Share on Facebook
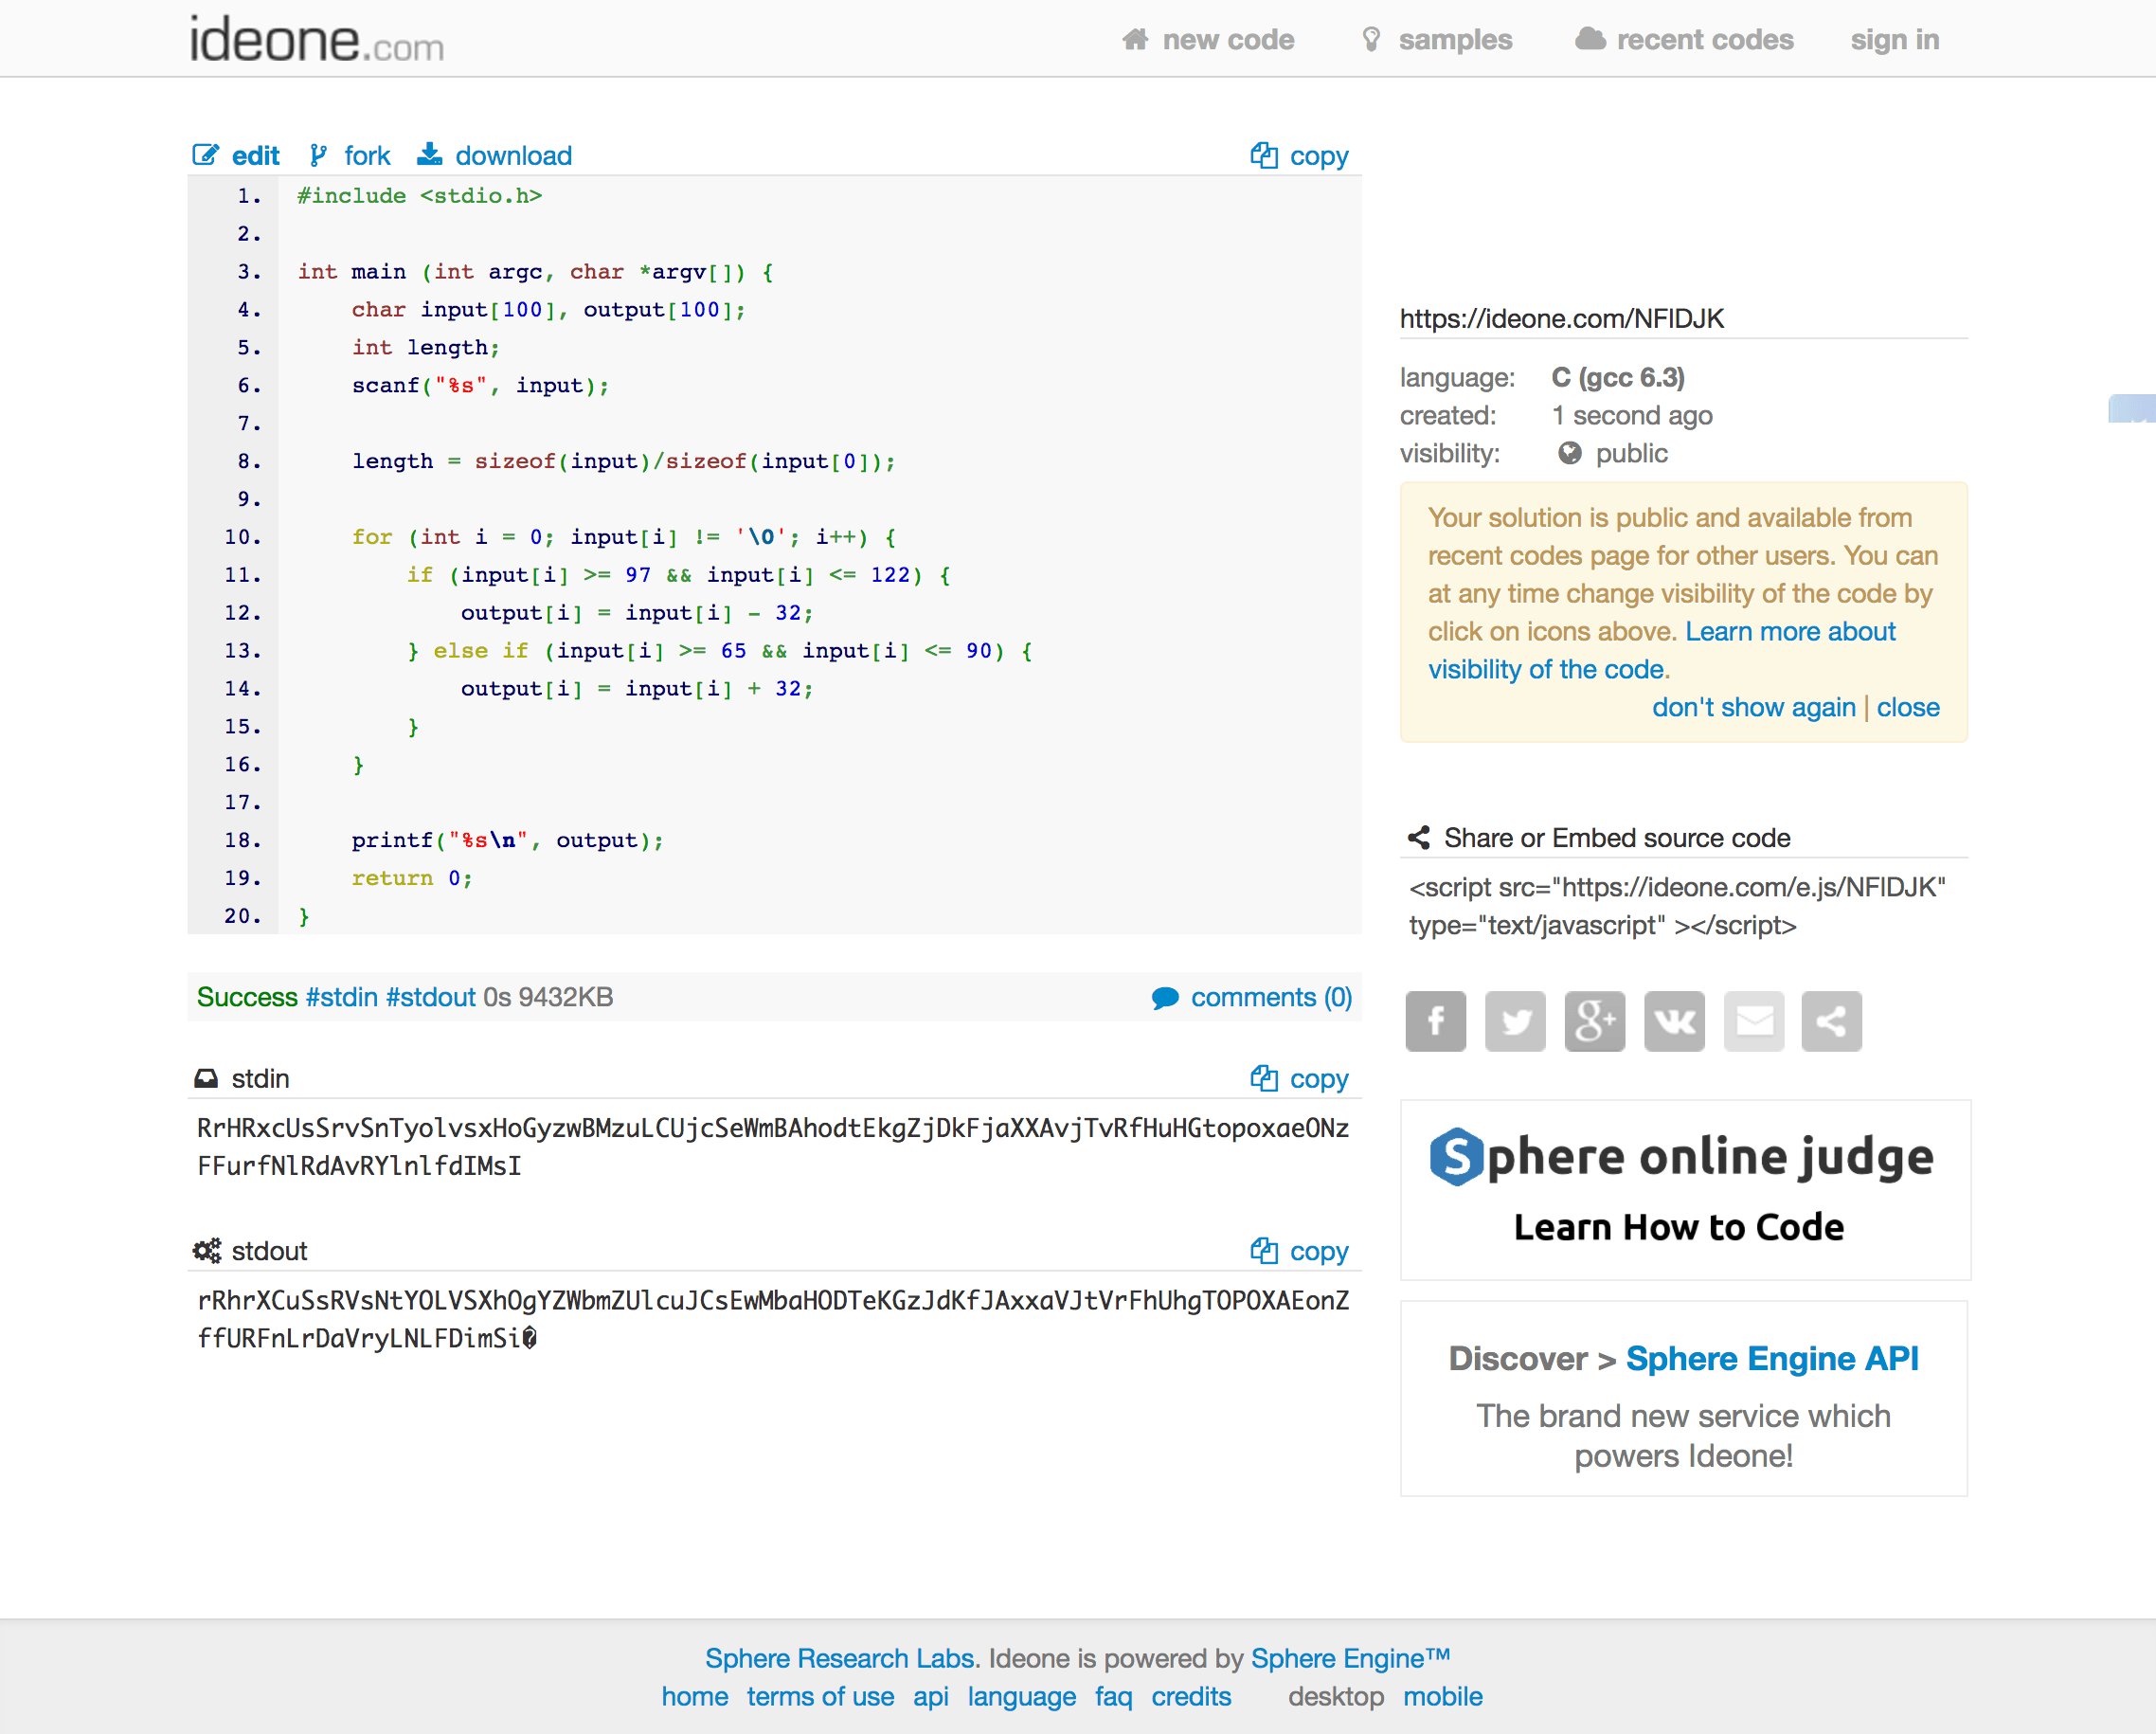Image resolution: width=2156 pixels, height=1734 pixels. pyautogui.click(x=1435, y=1021)
